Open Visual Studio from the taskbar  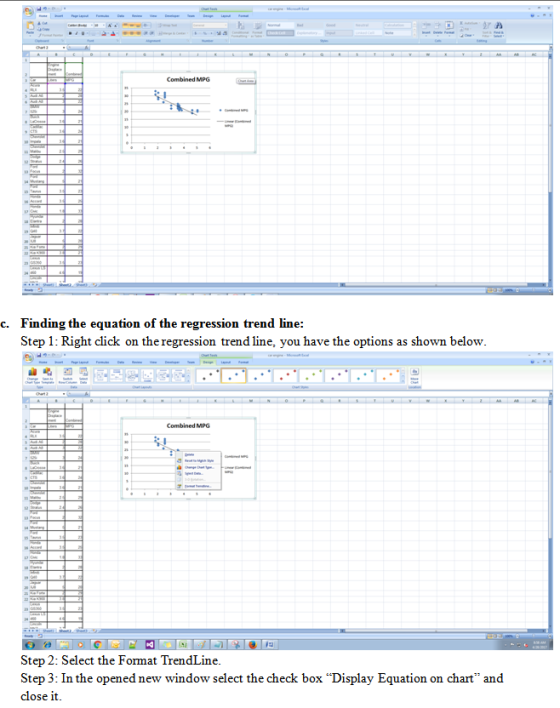point(150,644)
